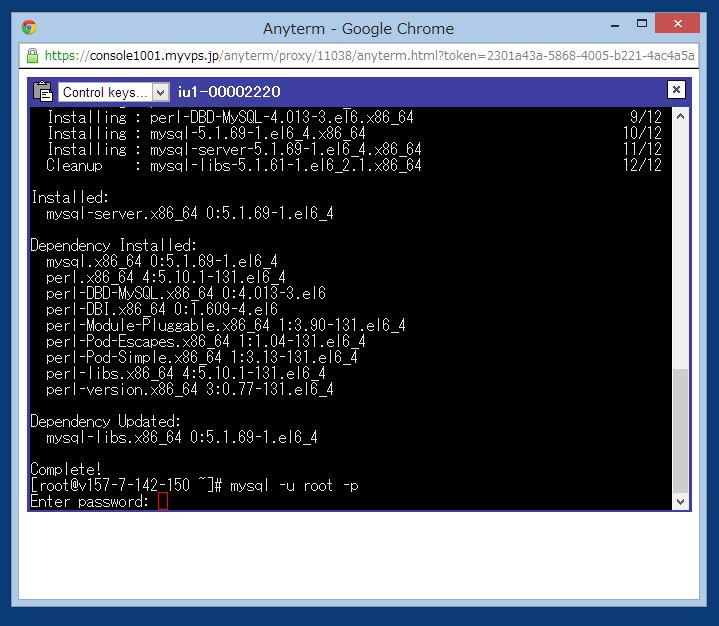Click the 9/12 progress count
Viewport: 719px width, 626px height.
click(x=646, y=117)
